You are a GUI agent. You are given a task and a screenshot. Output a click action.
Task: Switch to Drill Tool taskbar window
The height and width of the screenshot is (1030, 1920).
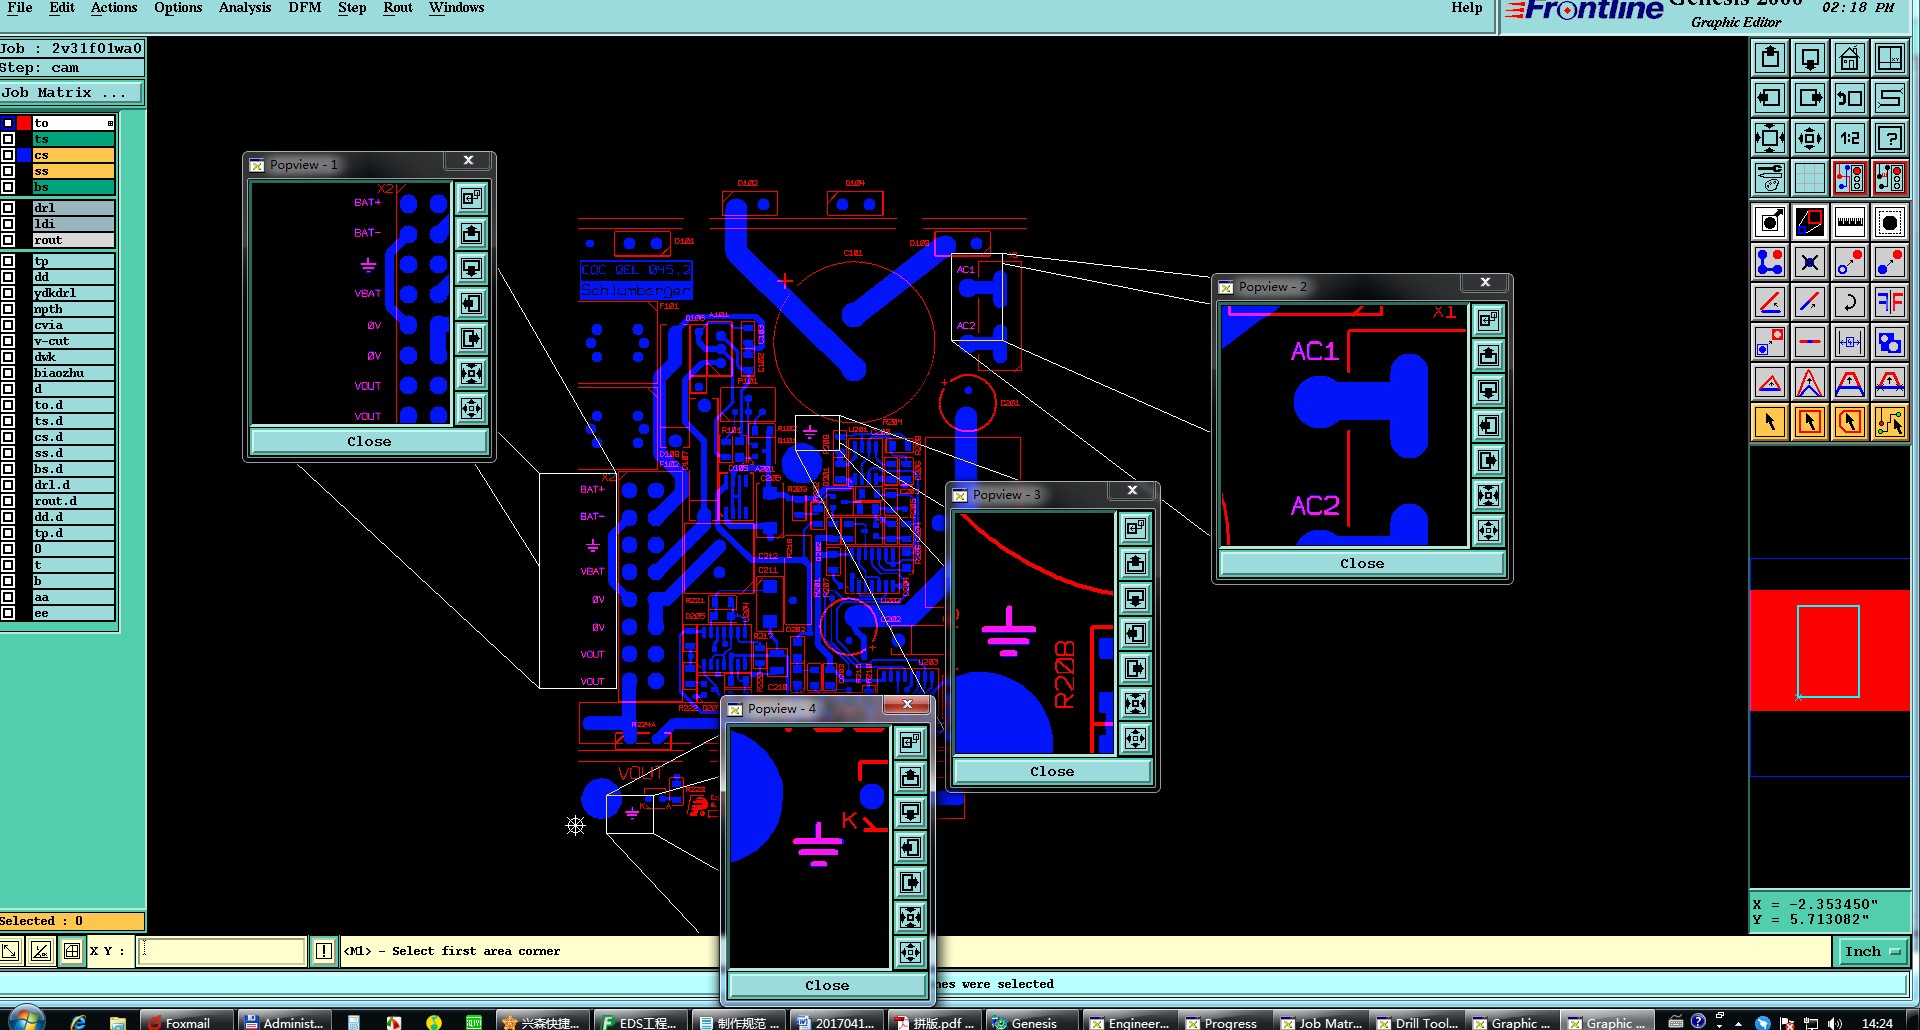(1417, 1022)
